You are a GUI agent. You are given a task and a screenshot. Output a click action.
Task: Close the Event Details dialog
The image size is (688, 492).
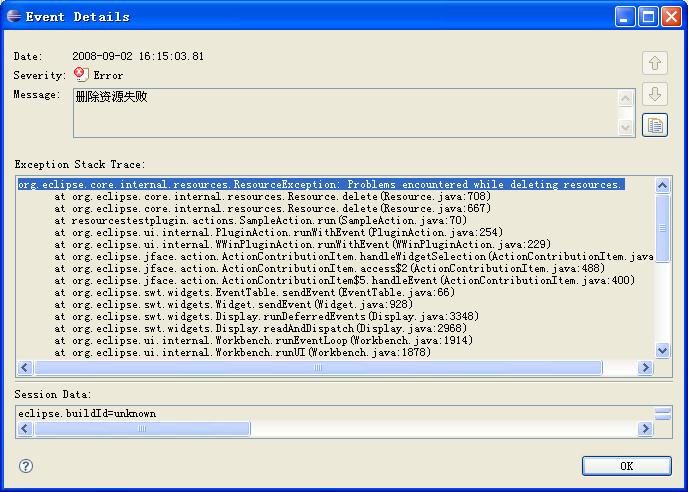click(x=671, y=17)
